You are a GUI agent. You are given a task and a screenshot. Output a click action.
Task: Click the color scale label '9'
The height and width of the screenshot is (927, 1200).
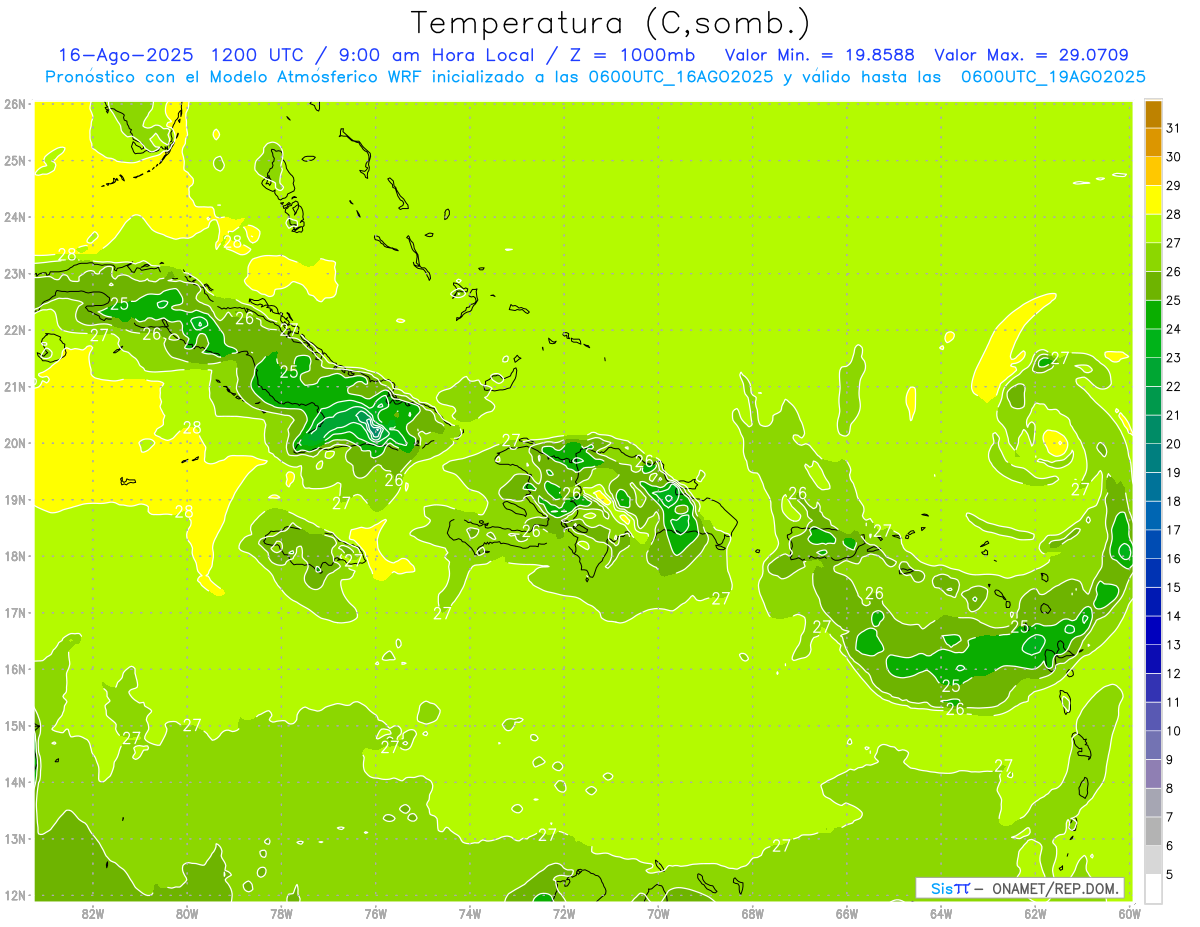click(1170, 760)
